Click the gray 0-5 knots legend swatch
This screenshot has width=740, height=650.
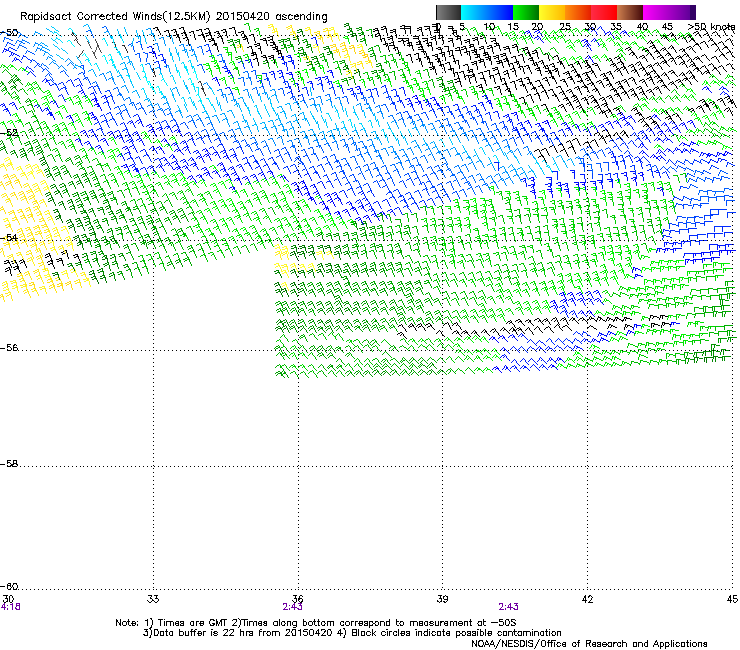coord(448,12)
